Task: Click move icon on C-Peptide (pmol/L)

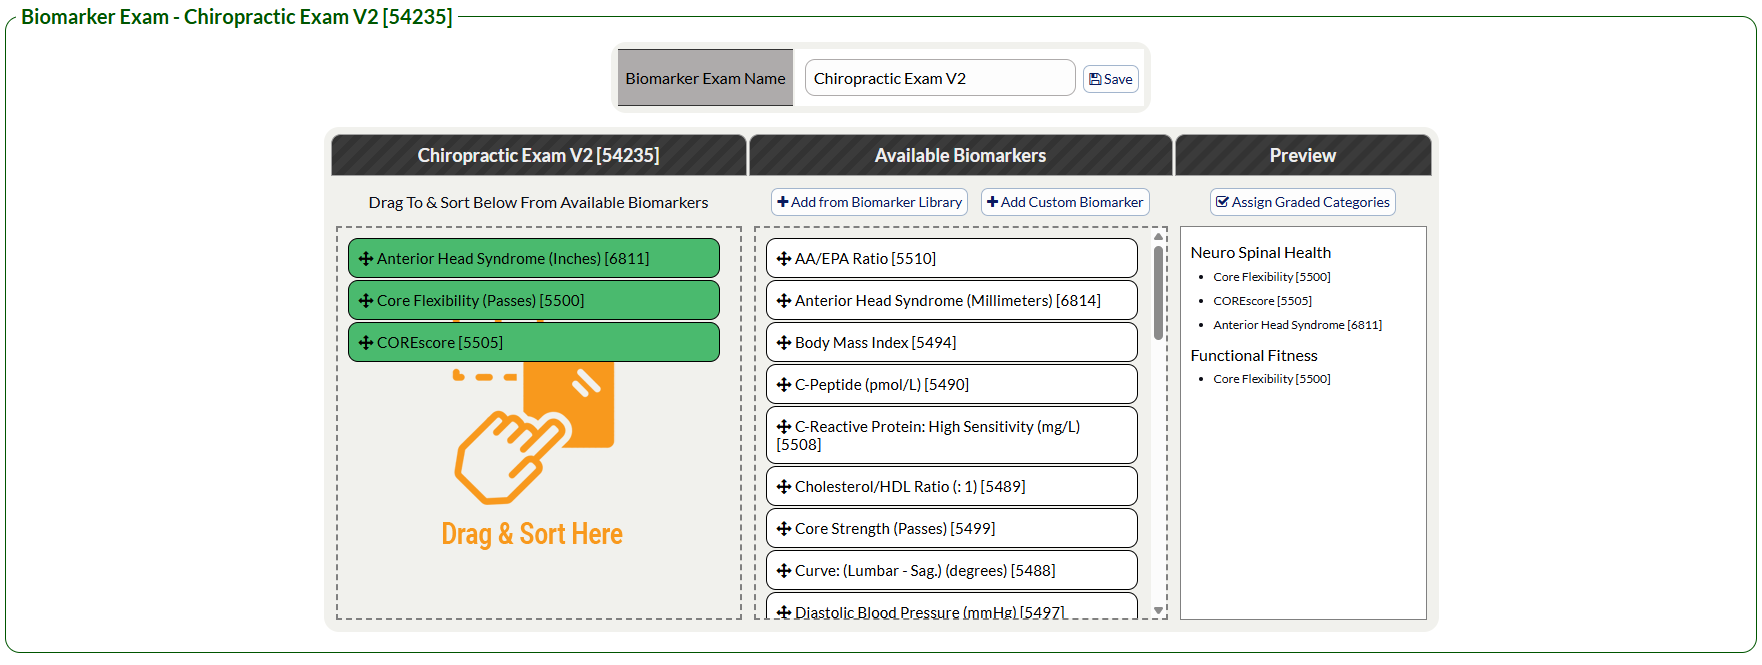Action: point(784,384)
